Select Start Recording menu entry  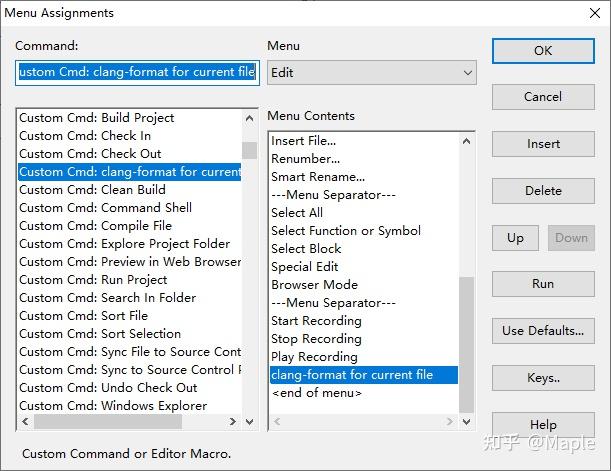(x=316, y=321)
